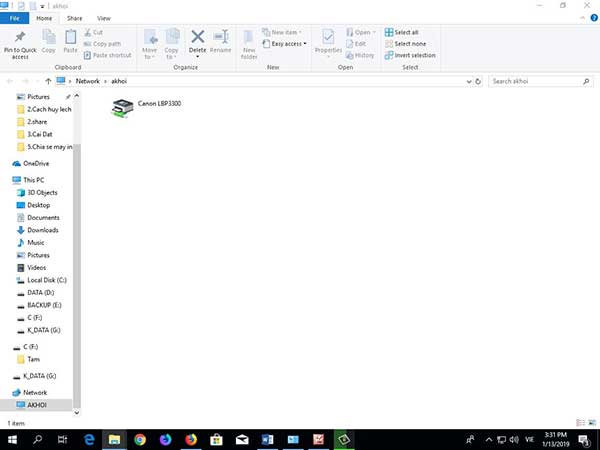The height and width of the screenshot is (450, 600).
Task: Click the Delete X icon
Action: 197,37
